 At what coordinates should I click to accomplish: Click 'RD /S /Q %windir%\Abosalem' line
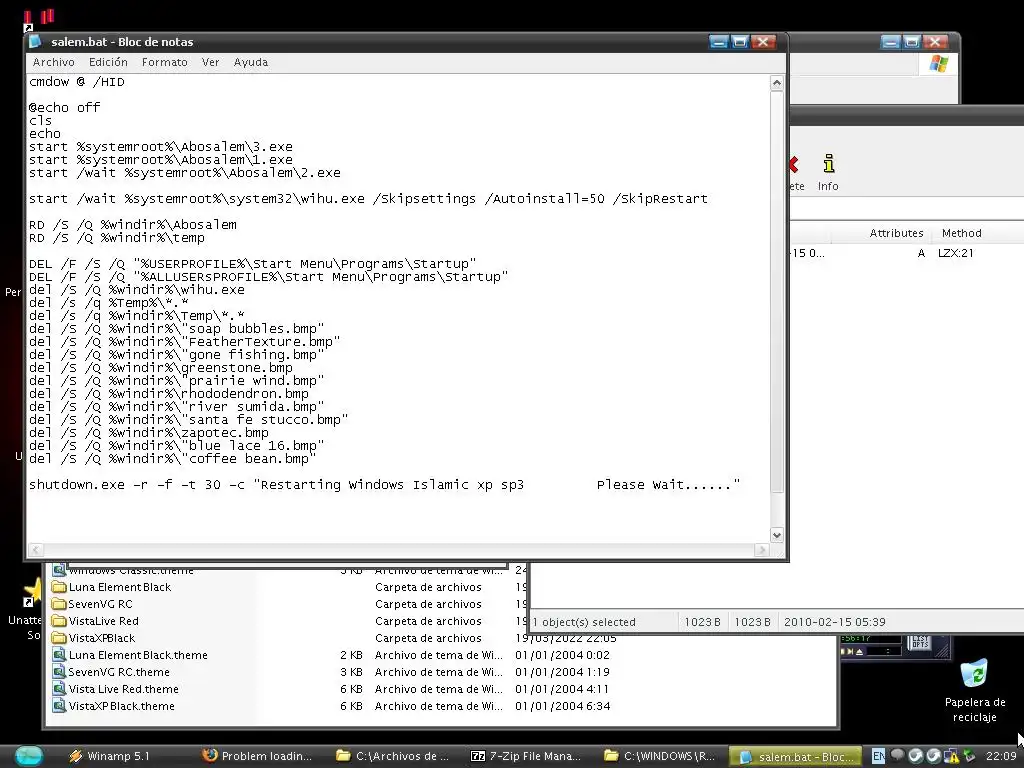pyautogui.click(x=133, y=224)
